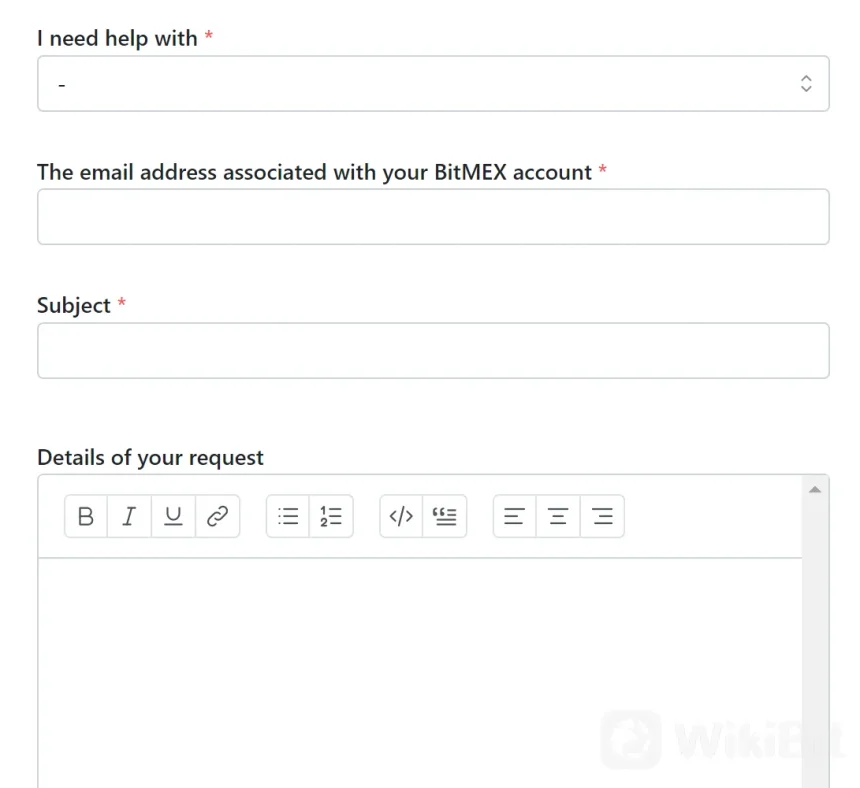Insert a hyperlink using the link icon

pos(217,516)
